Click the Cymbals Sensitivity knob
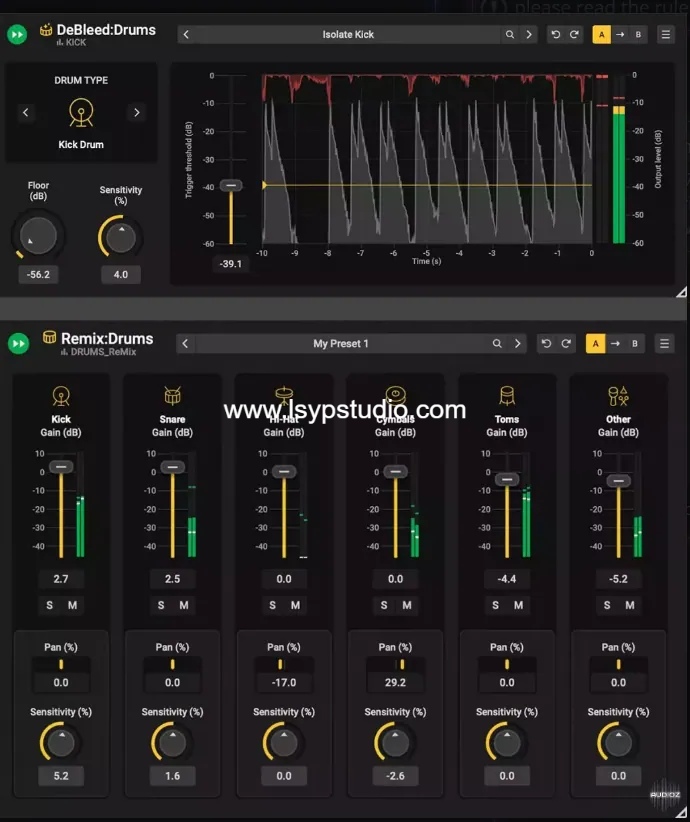Viewport: 690px width, 822px height. 395,742
